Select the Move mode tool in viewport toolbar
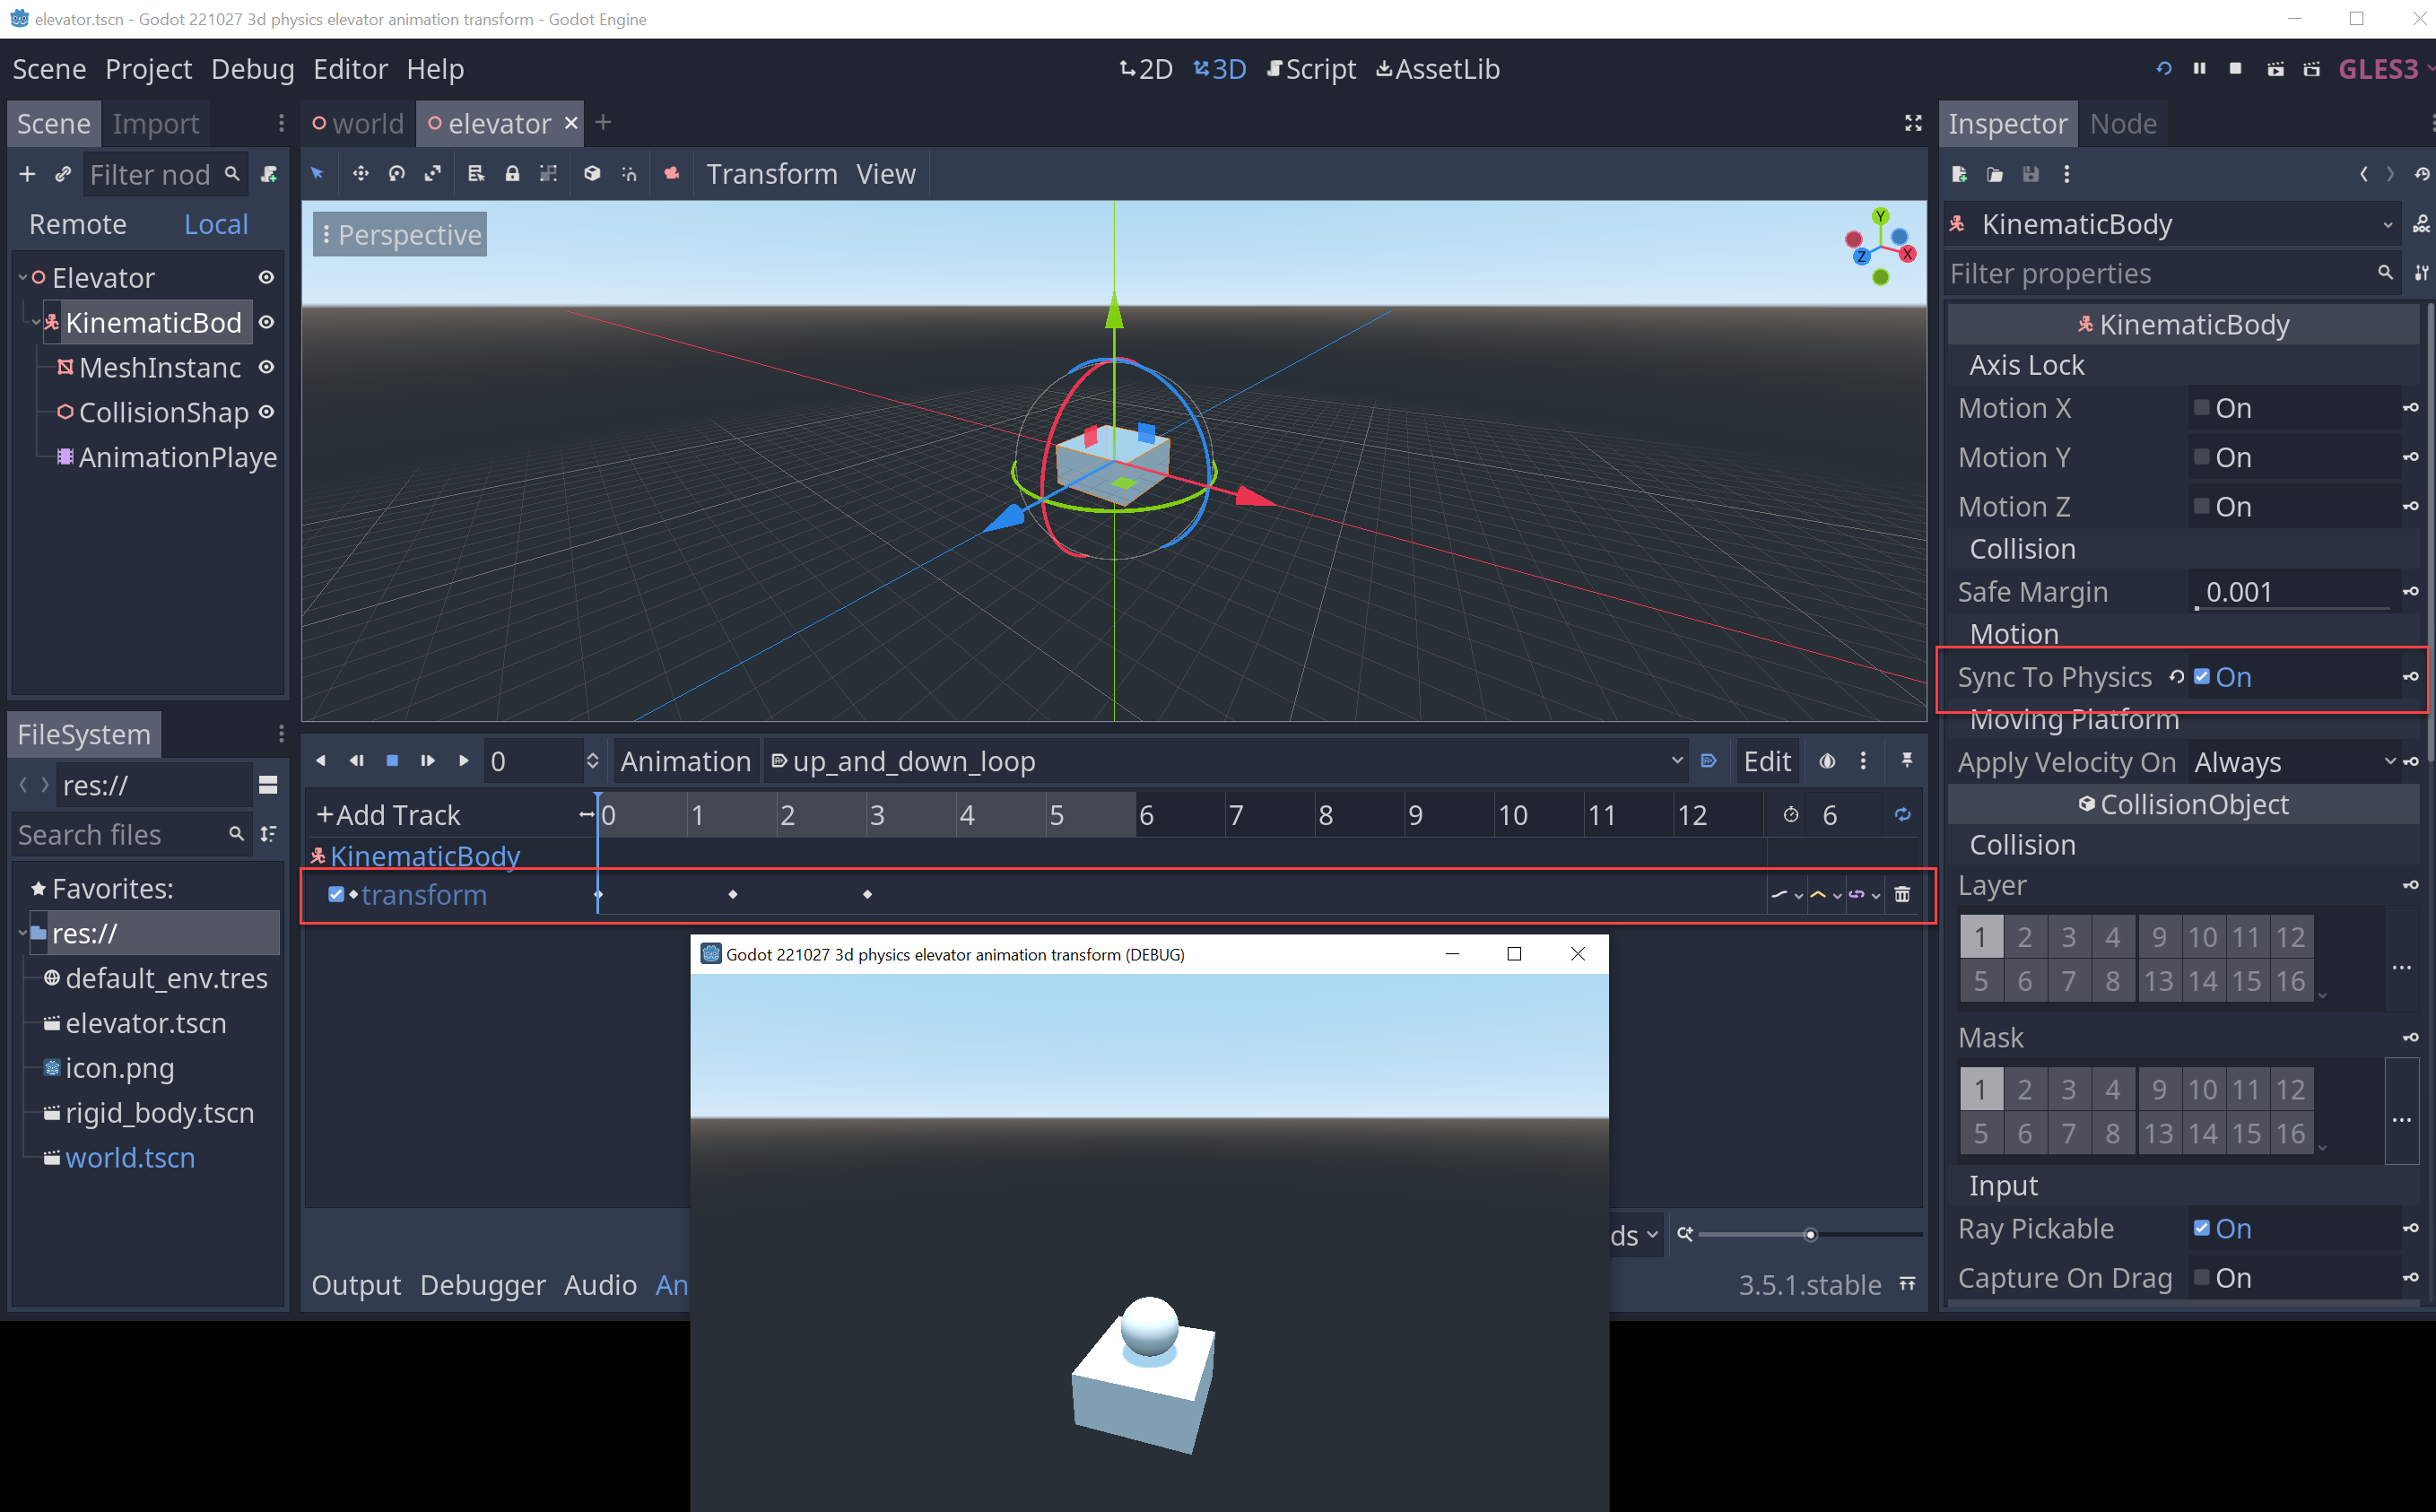This screenshot has height=1512, width=2436. [x=360, y=174]
